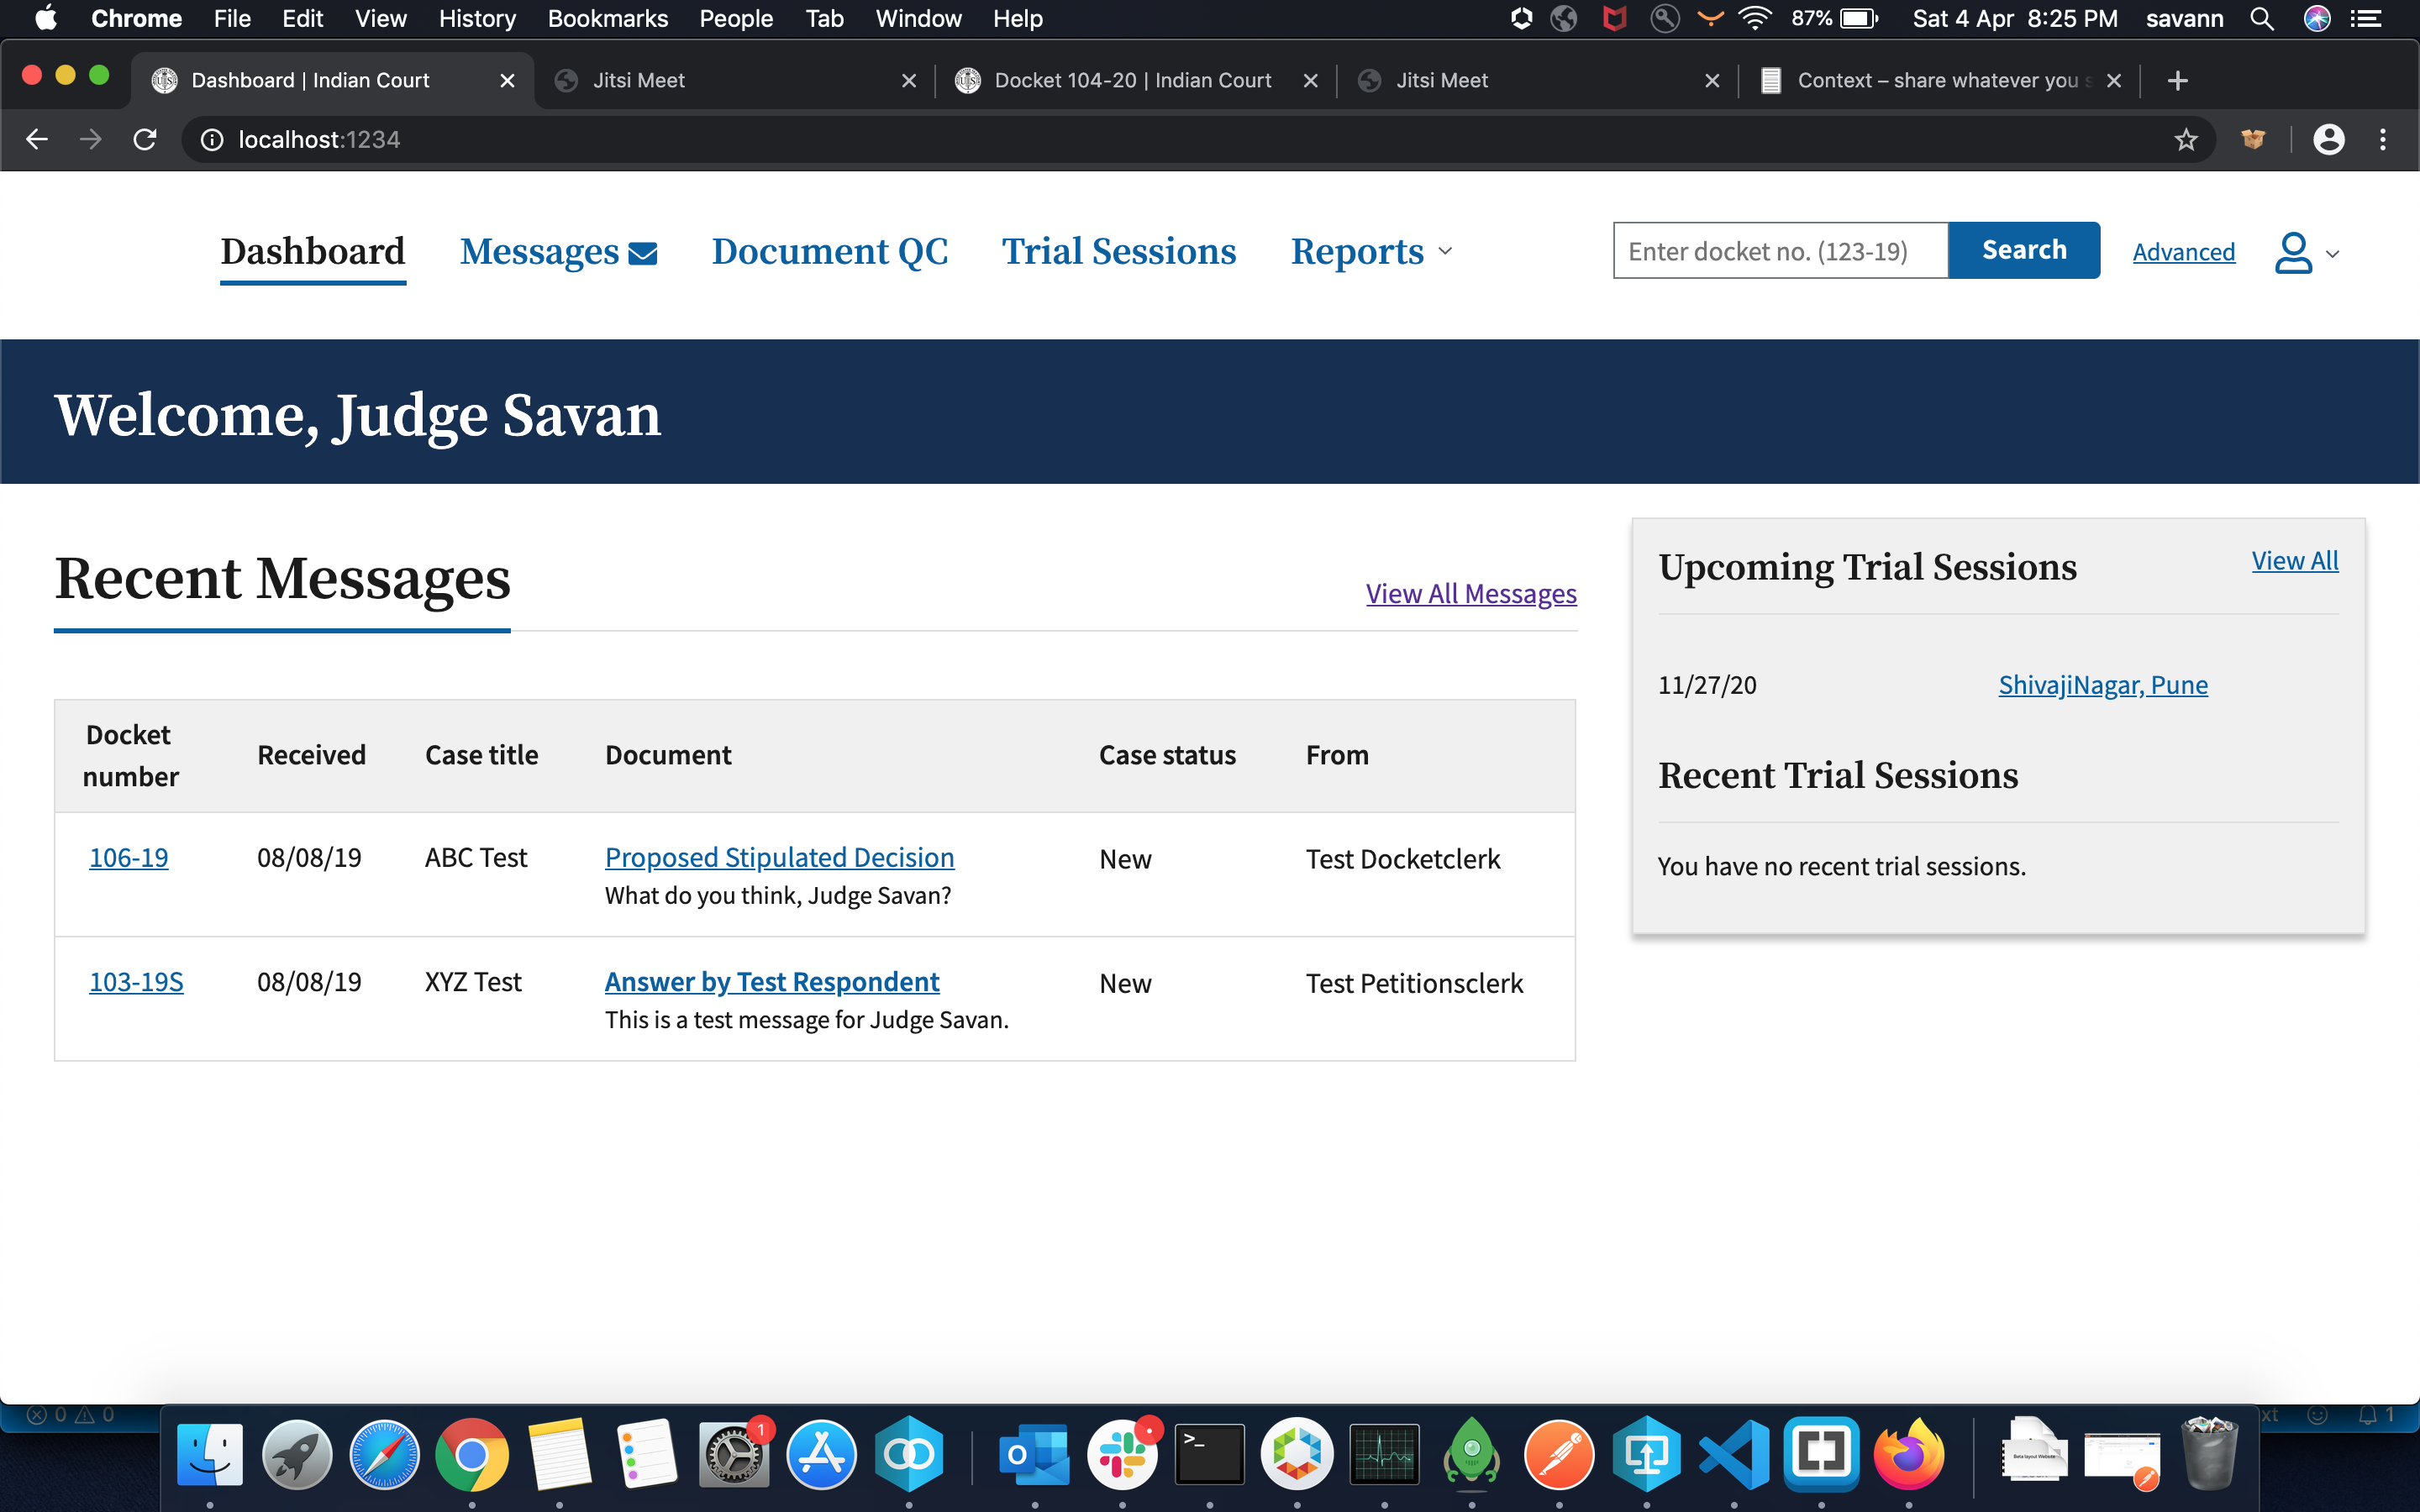Viewport: 2420px width, 1512px height.
Task: Open a new browser tab
Action: (2177, 80)
